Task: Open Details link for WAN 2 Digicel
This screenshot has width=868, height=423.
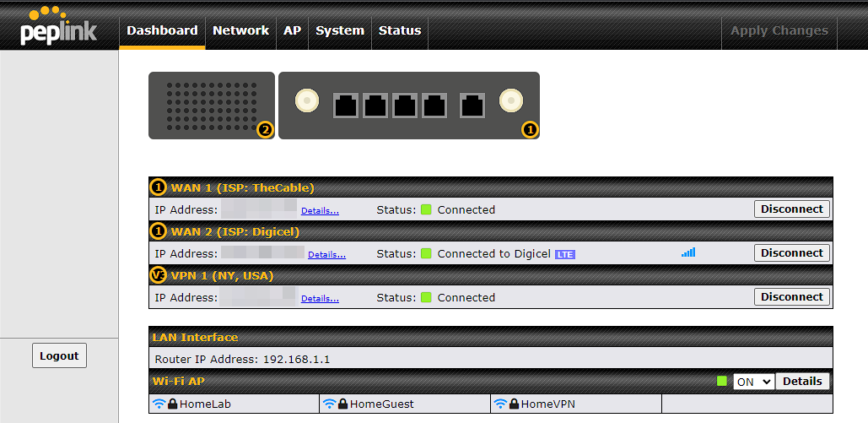Action: 327,255
